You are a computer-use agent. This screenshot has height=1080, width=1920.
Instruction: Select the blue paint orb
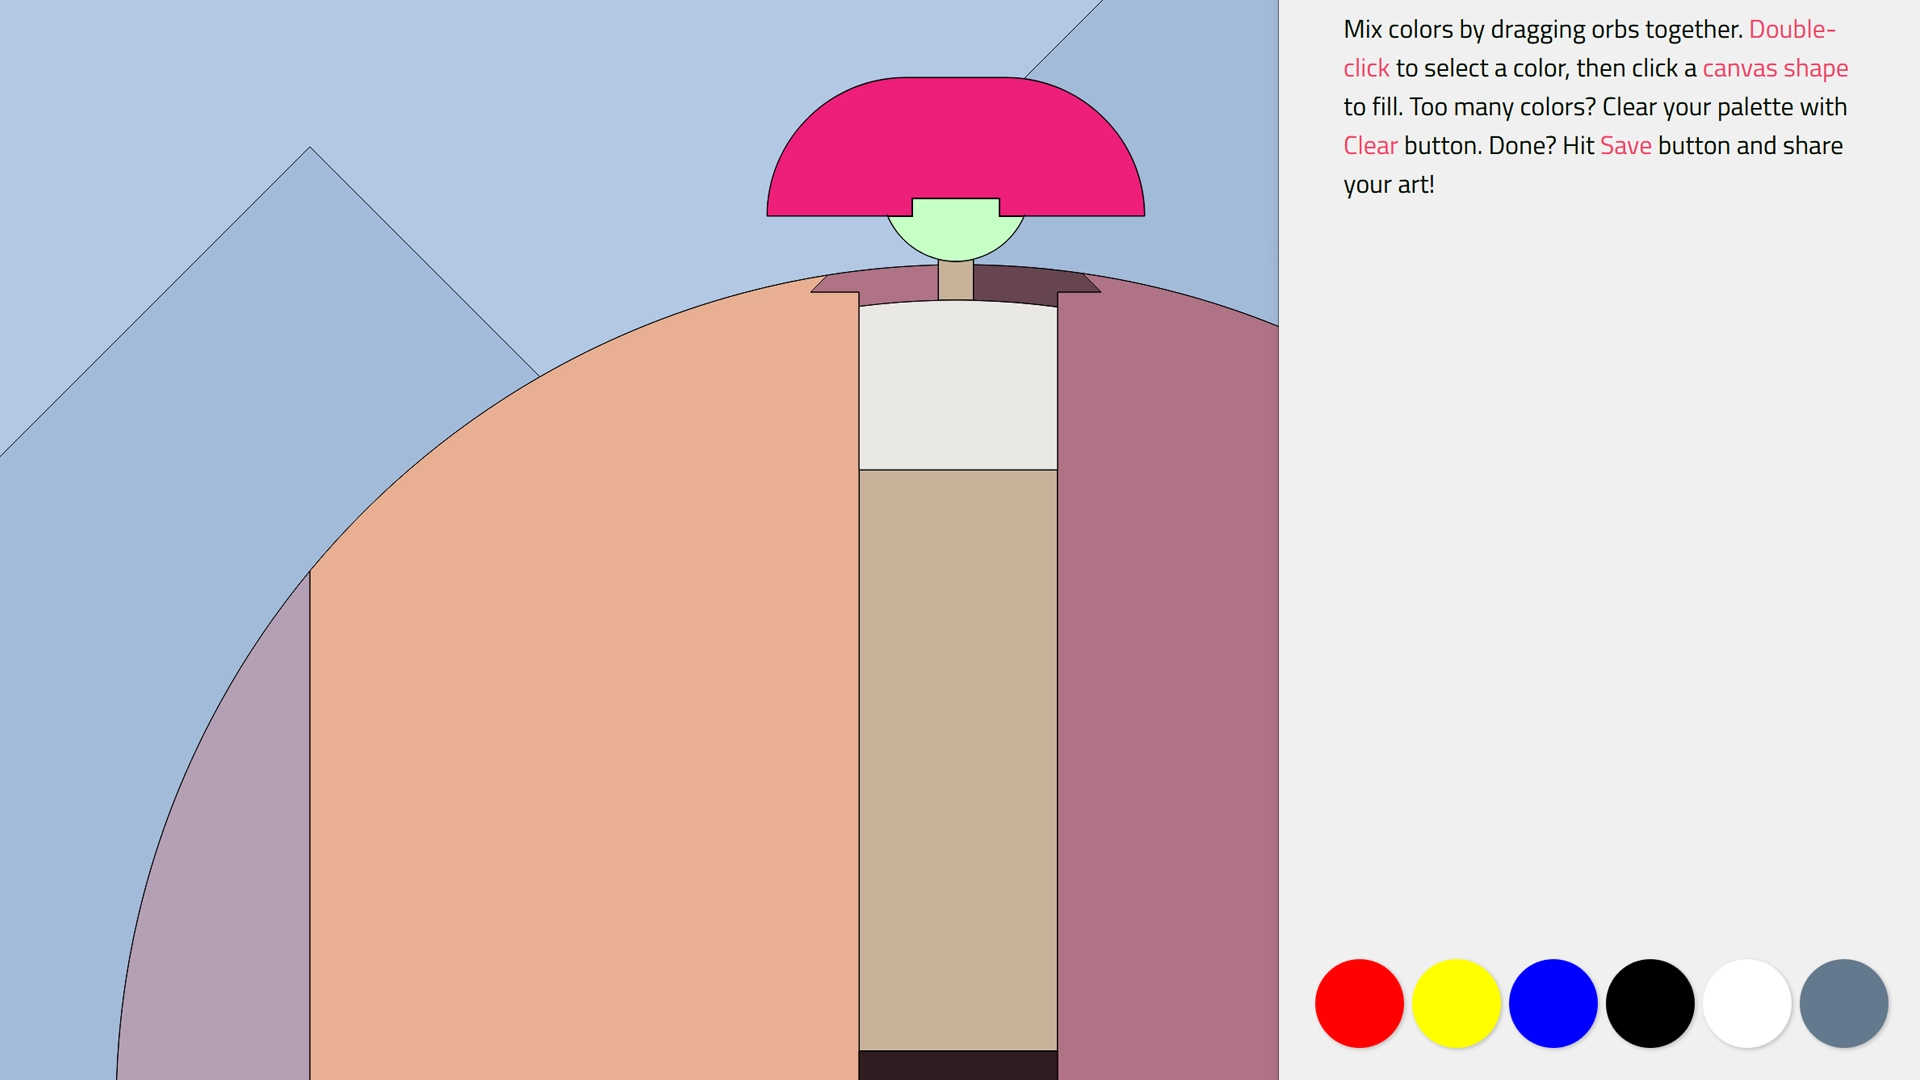click(x=1552, y=1003)
